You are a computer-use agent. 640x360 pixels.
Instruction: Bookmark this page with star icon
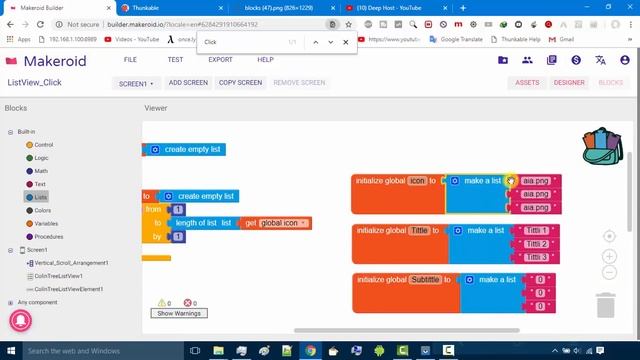pyautogui.click(x=348, y=24)
